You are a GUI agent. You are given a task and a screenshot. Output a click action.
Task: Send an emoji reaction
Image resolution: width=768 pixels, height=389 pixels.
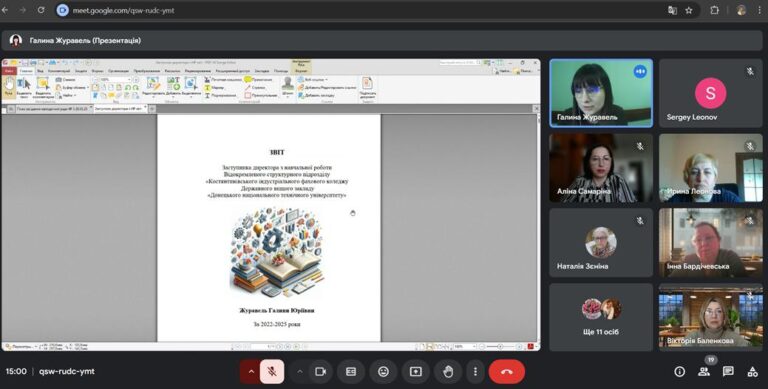tap(383, 371)
